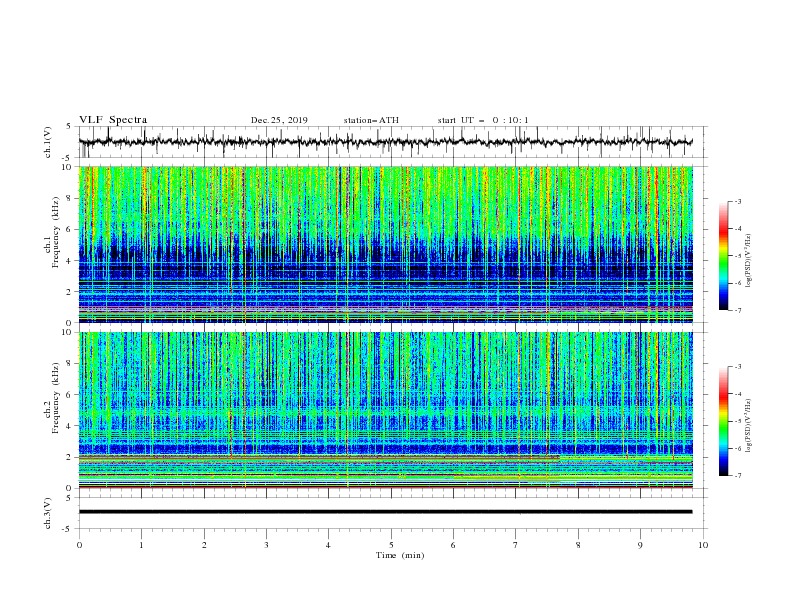792x612 pixels.
Task: Click the ch.2 spectrogram color scale bar
Action: pyautogui.click(x=723, y=421)
